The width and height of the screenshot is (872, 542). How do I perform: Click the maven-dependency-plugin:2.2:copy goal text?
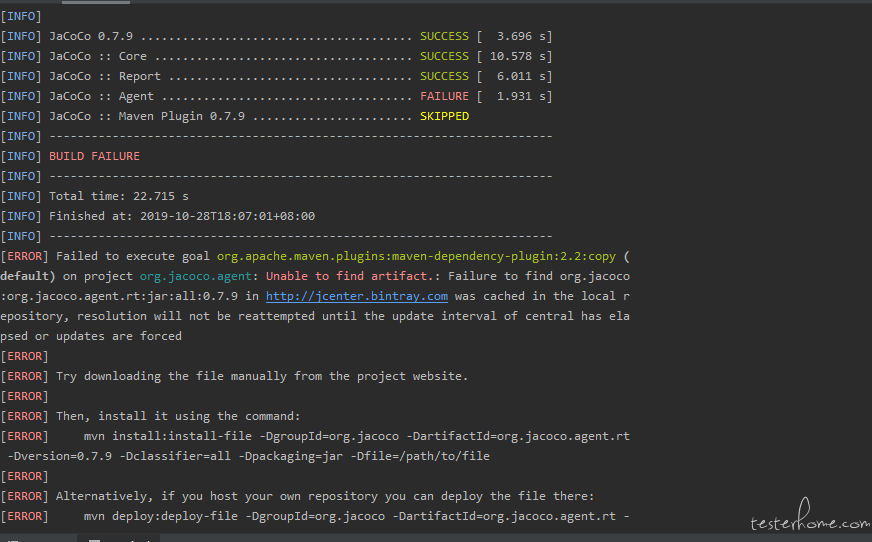(416, 256)
